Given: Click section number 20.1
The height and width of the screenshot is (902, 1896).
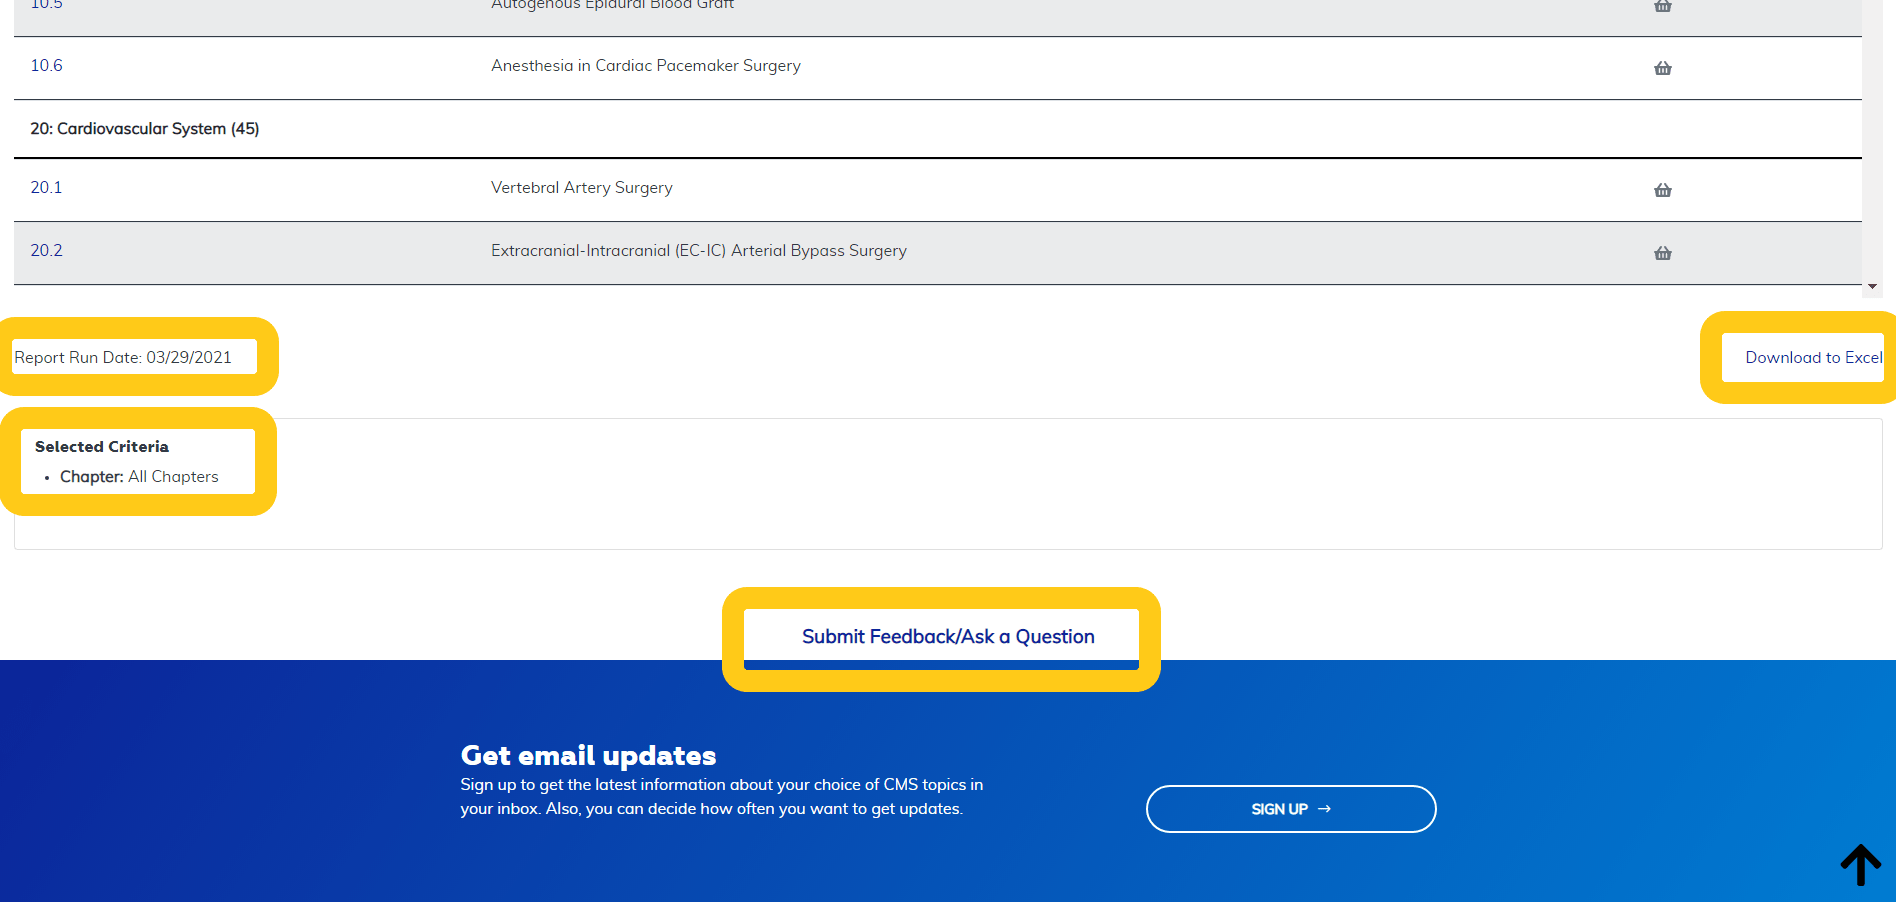Looking at the screenshot, I should tap(46, 188).
